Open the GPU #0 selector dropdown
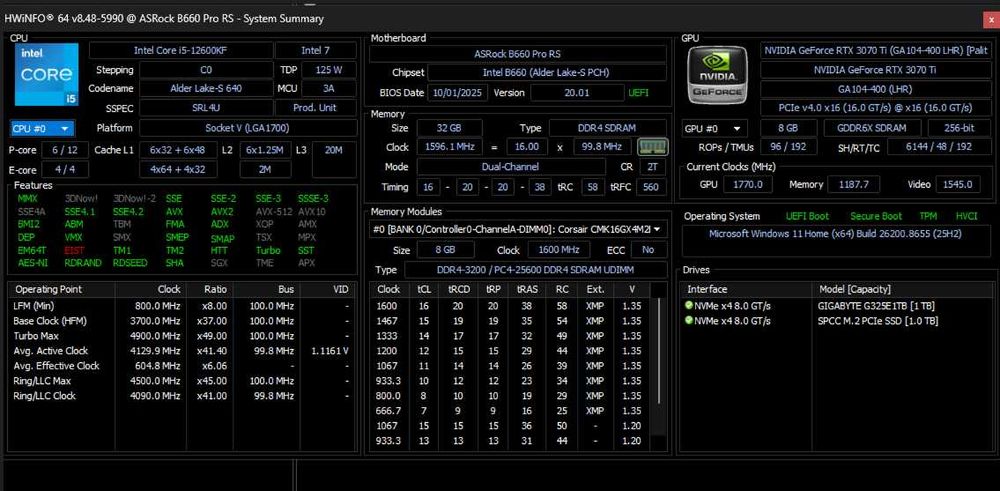Screen dimensions: 1000x491 click(715, 128)
